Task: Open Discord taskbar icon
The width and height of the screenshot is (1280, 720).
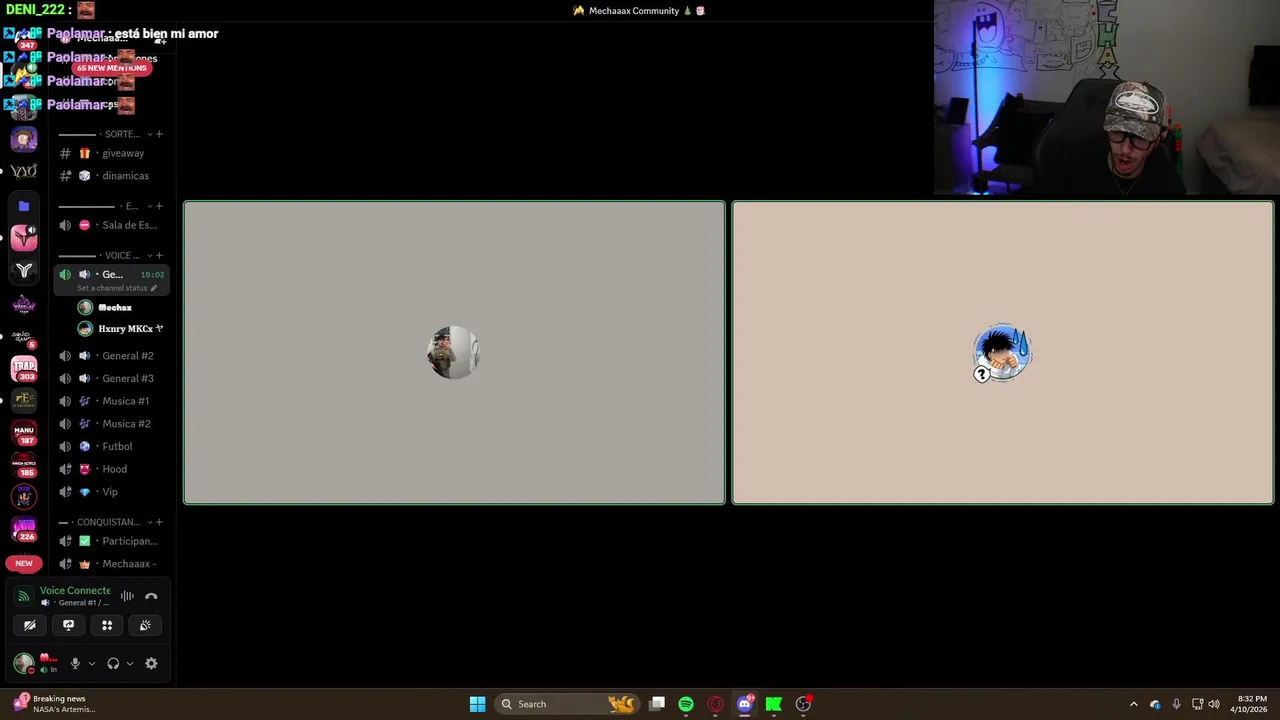Action: coord(745,704)
